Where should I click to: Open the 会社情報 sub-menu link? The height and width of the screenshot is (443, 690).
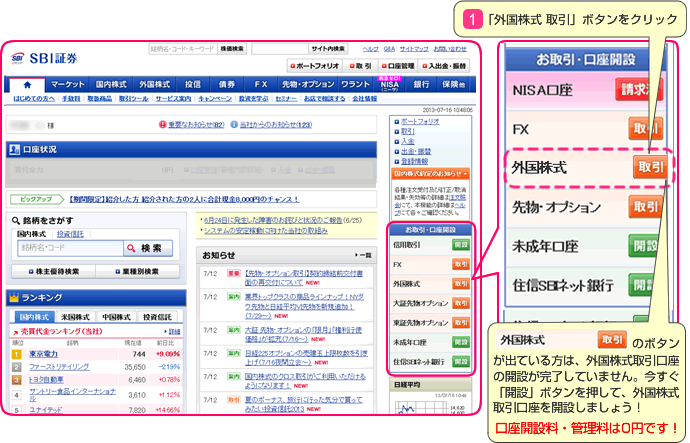point(364,99)
